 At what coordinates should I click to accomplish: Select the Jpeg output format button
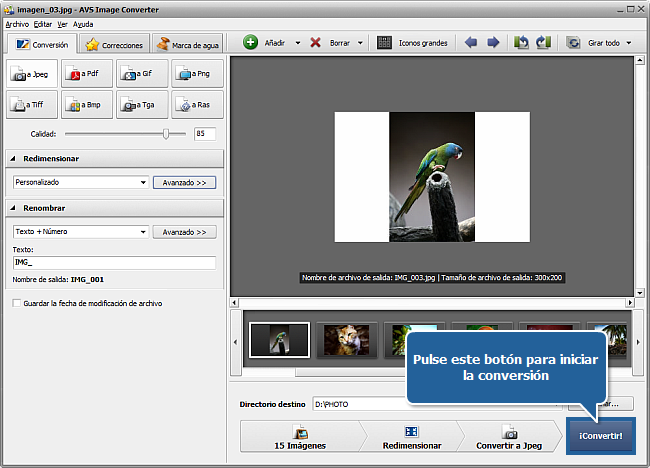(x=32, y=73)
